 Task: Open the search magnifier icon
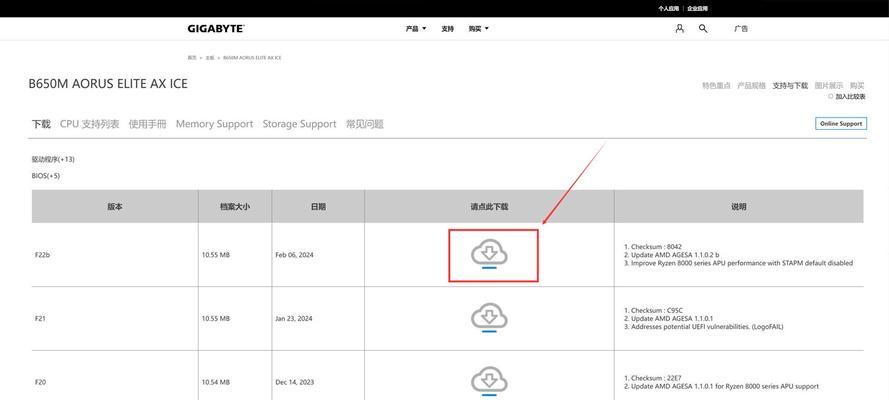tap(703, 28)
